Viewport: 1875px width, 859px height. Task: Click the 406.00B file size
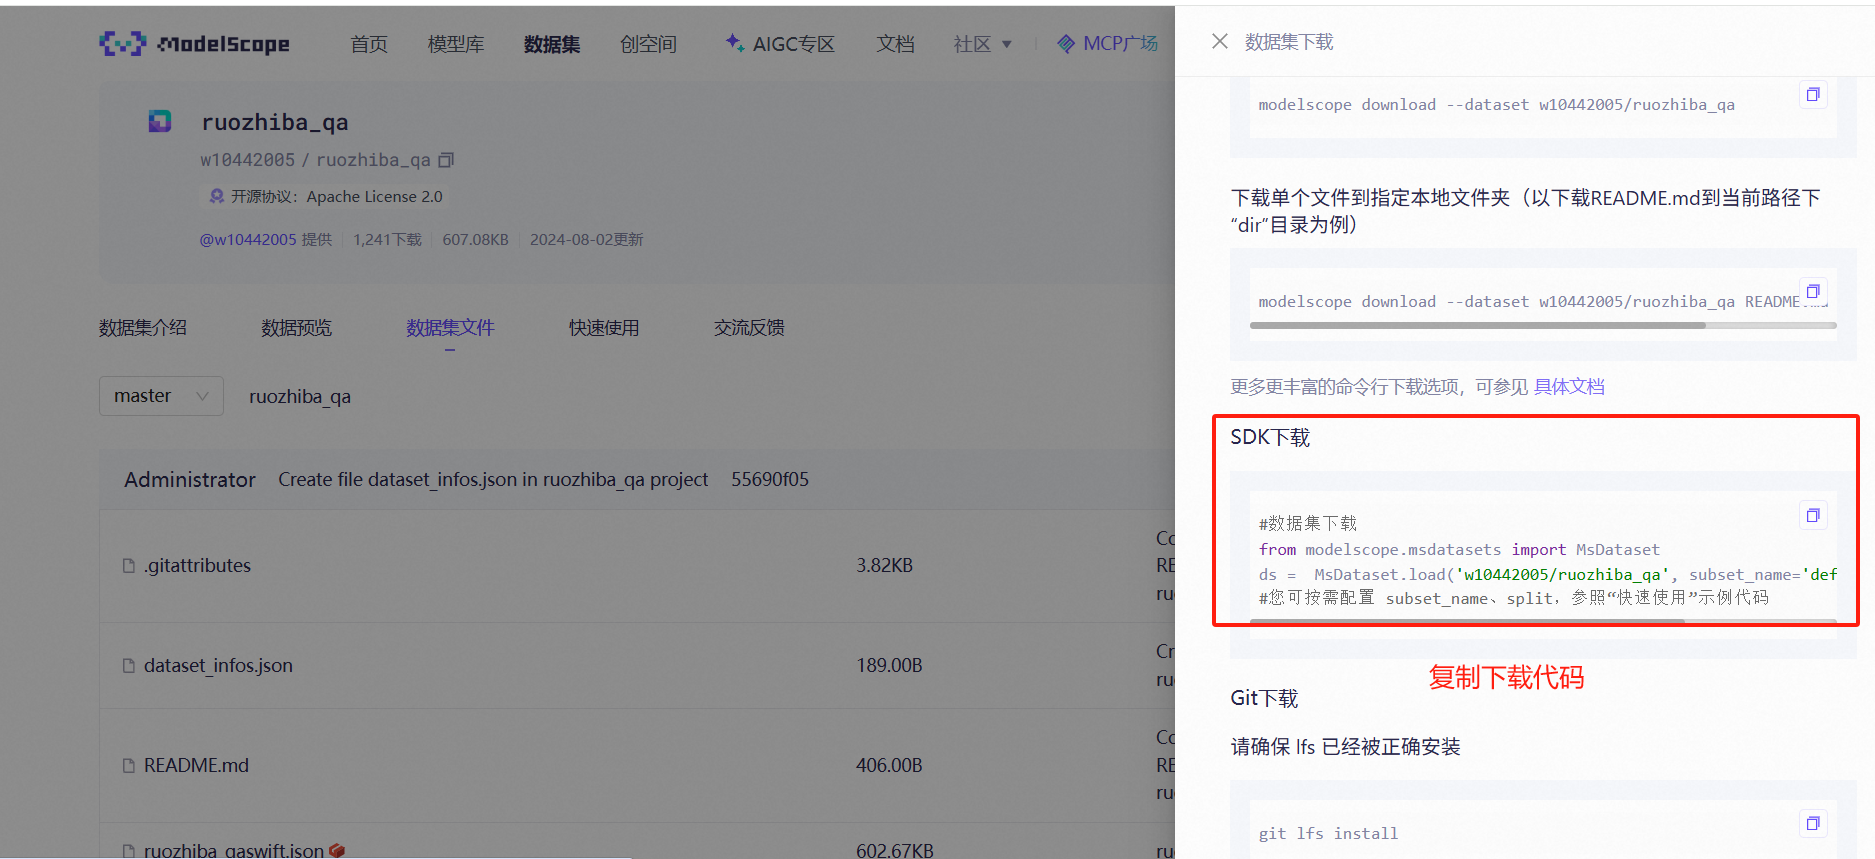(889, 766)
